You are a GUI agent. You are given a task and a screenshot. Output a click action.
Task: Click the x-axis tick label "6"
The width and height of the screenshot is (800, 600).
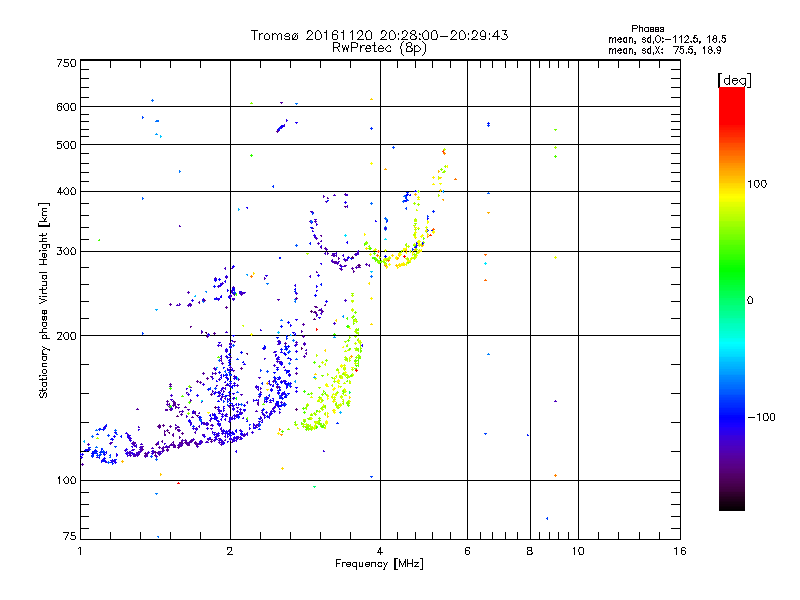click(x=467, y=551)
